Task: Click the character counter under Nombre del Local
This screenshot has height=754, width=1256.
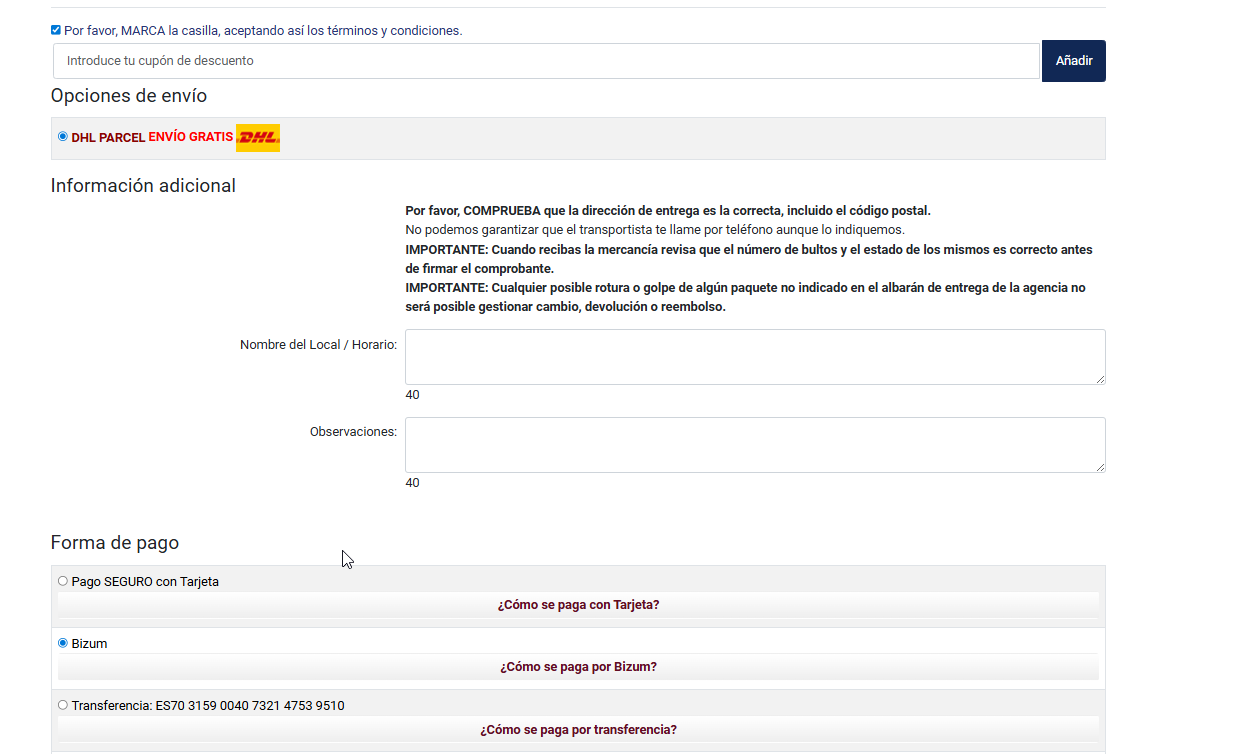Action: point(413,395)
